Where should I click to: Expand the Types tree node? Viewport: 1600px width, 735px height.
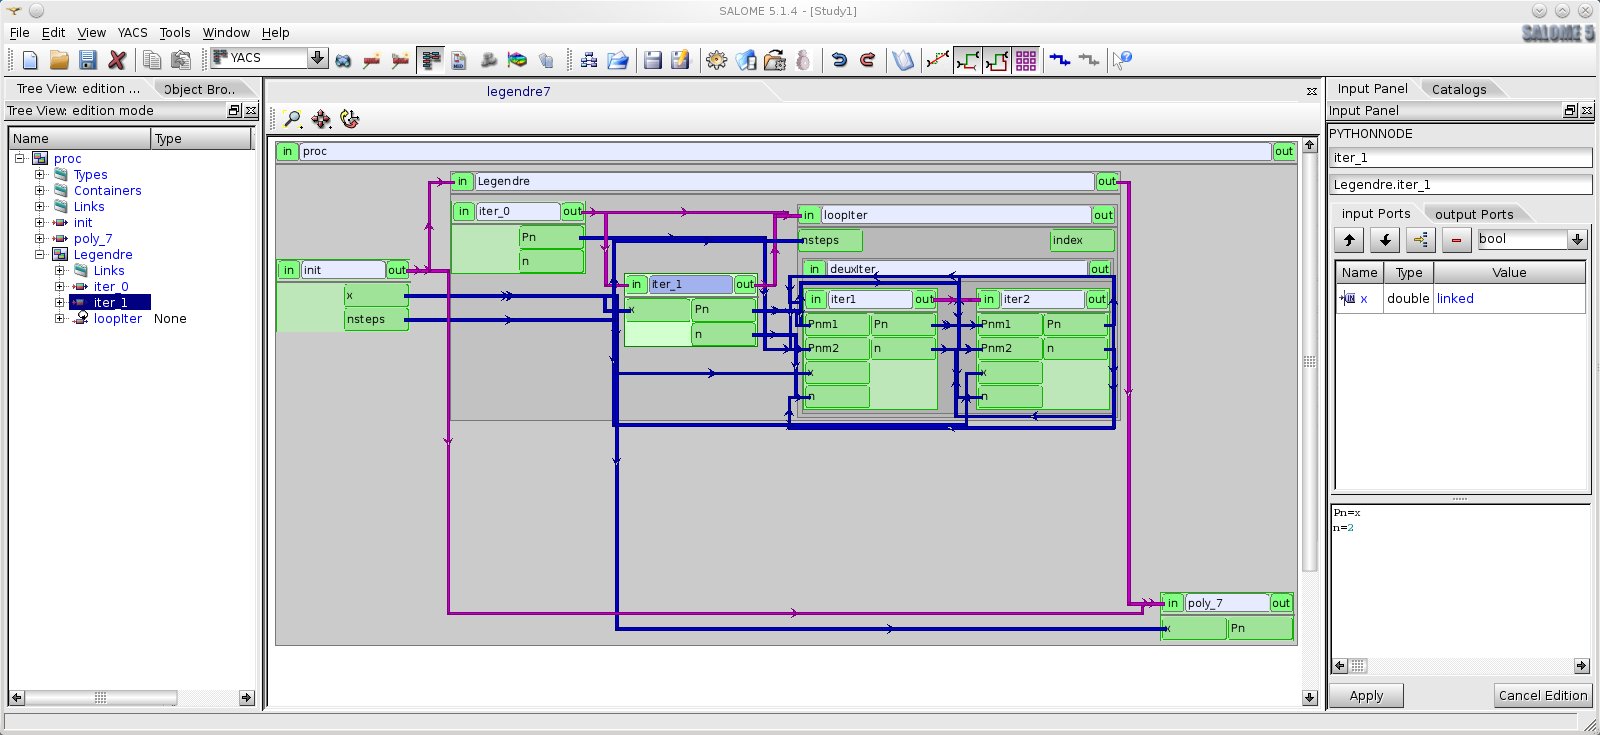tap(40, 174)
